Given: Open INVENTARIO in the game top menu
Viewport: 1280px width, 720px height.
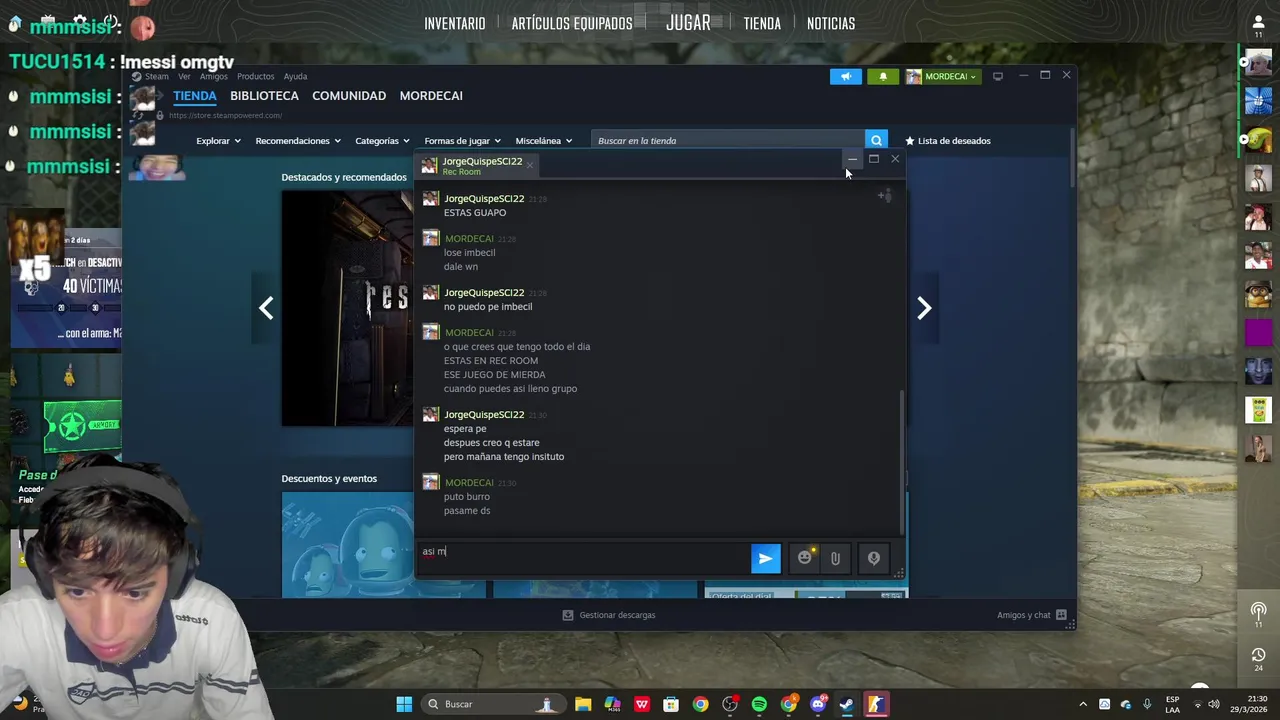Looking at the screenshot, I should [455, 23].
